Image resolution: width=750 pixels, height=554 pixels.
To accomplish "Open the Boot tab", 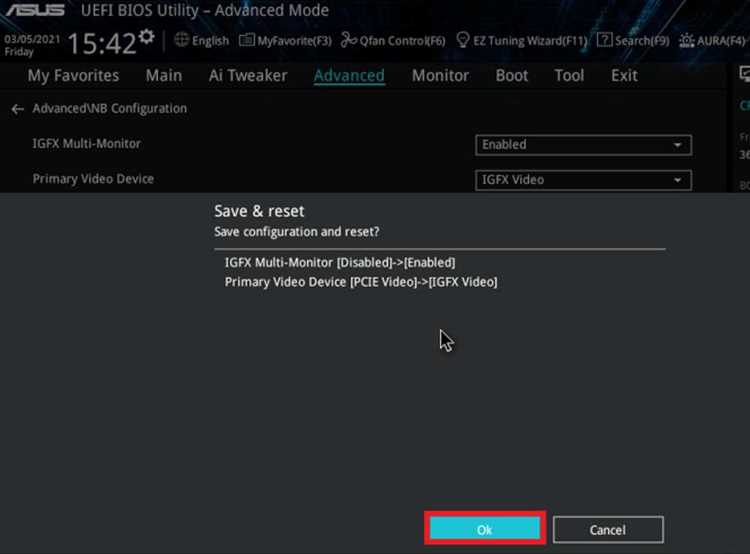I will click(511, 76).
